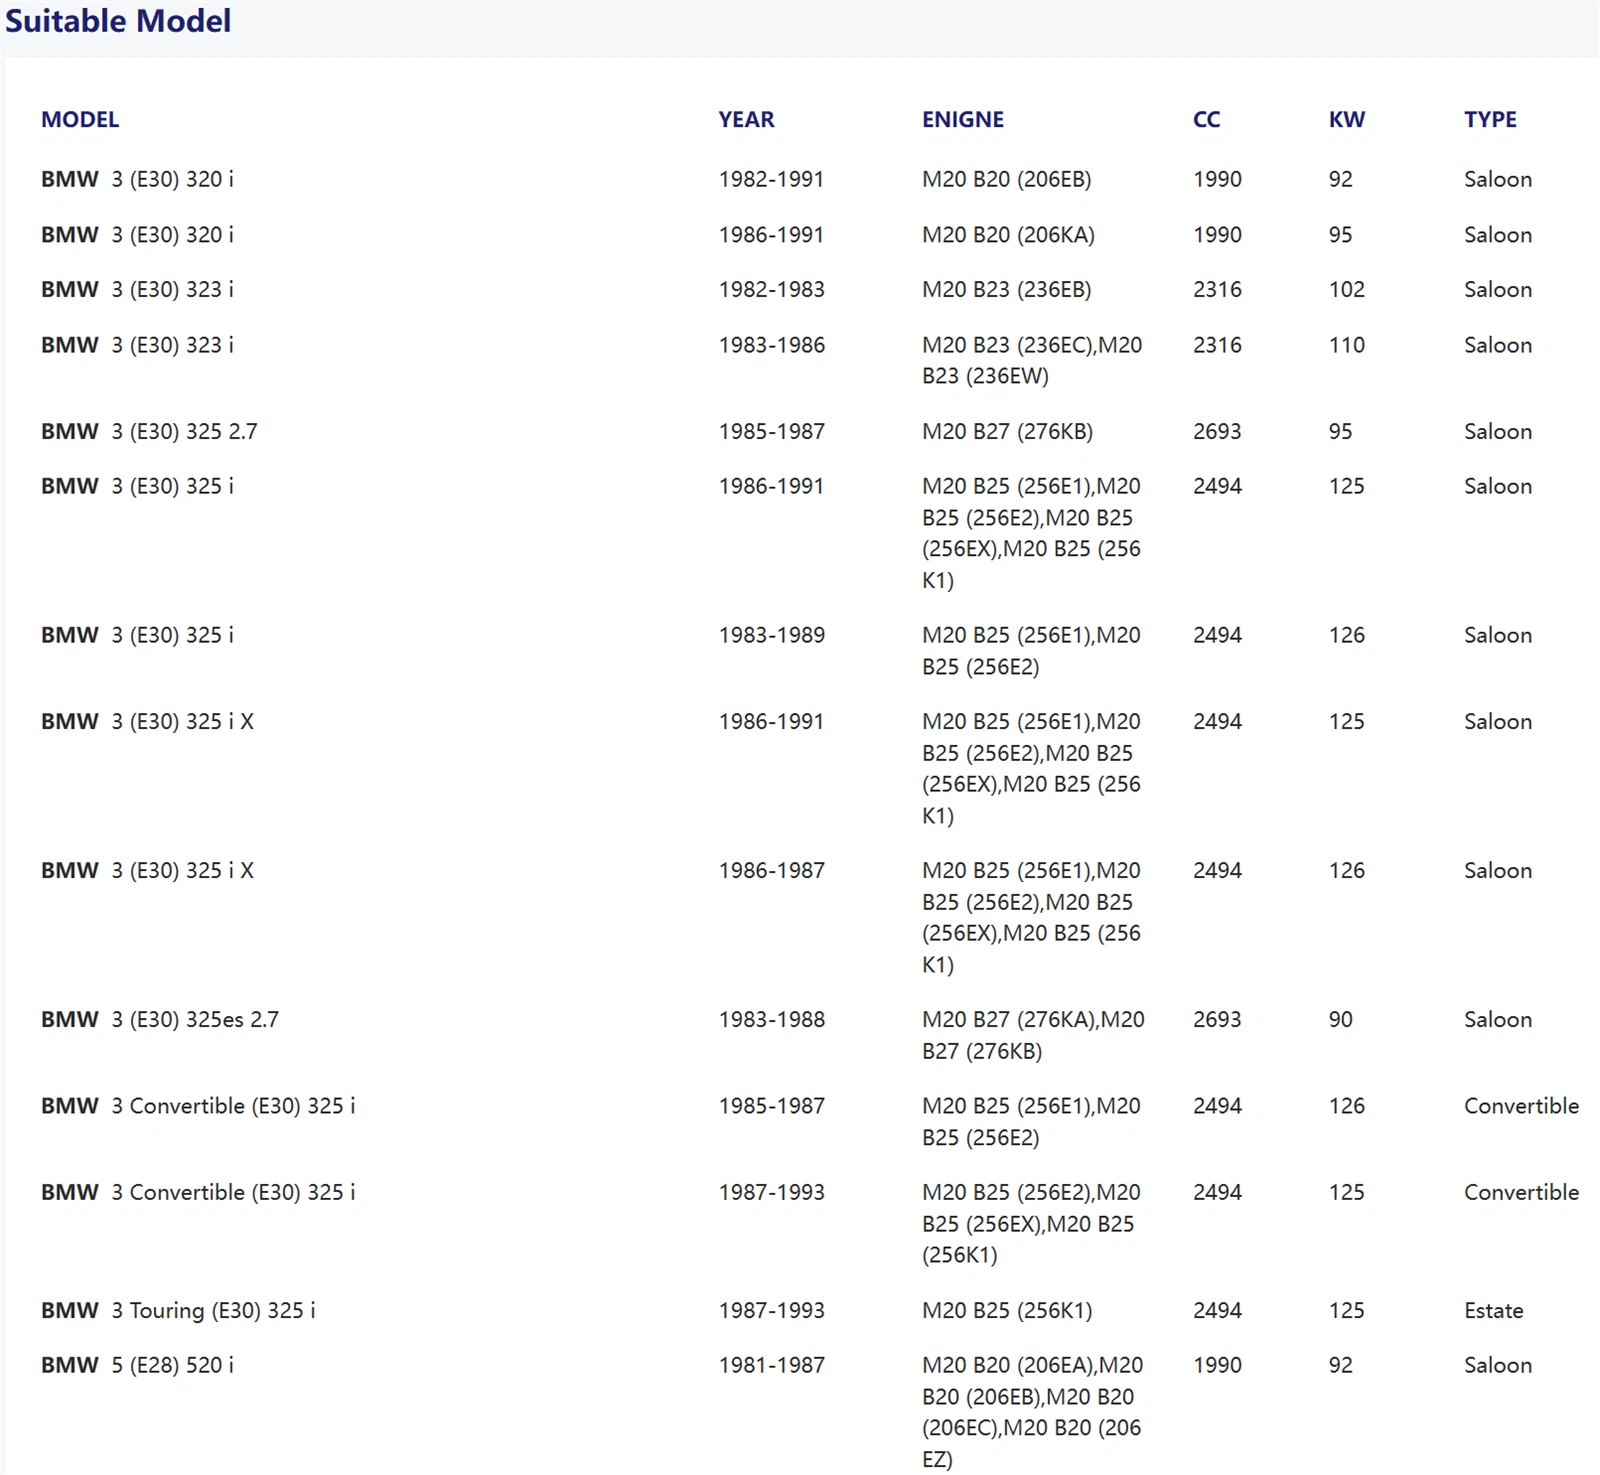The image size is (1600, 1475).
Task: Click Convertible type in 126 KW row
Action: click(1521, 1106)
